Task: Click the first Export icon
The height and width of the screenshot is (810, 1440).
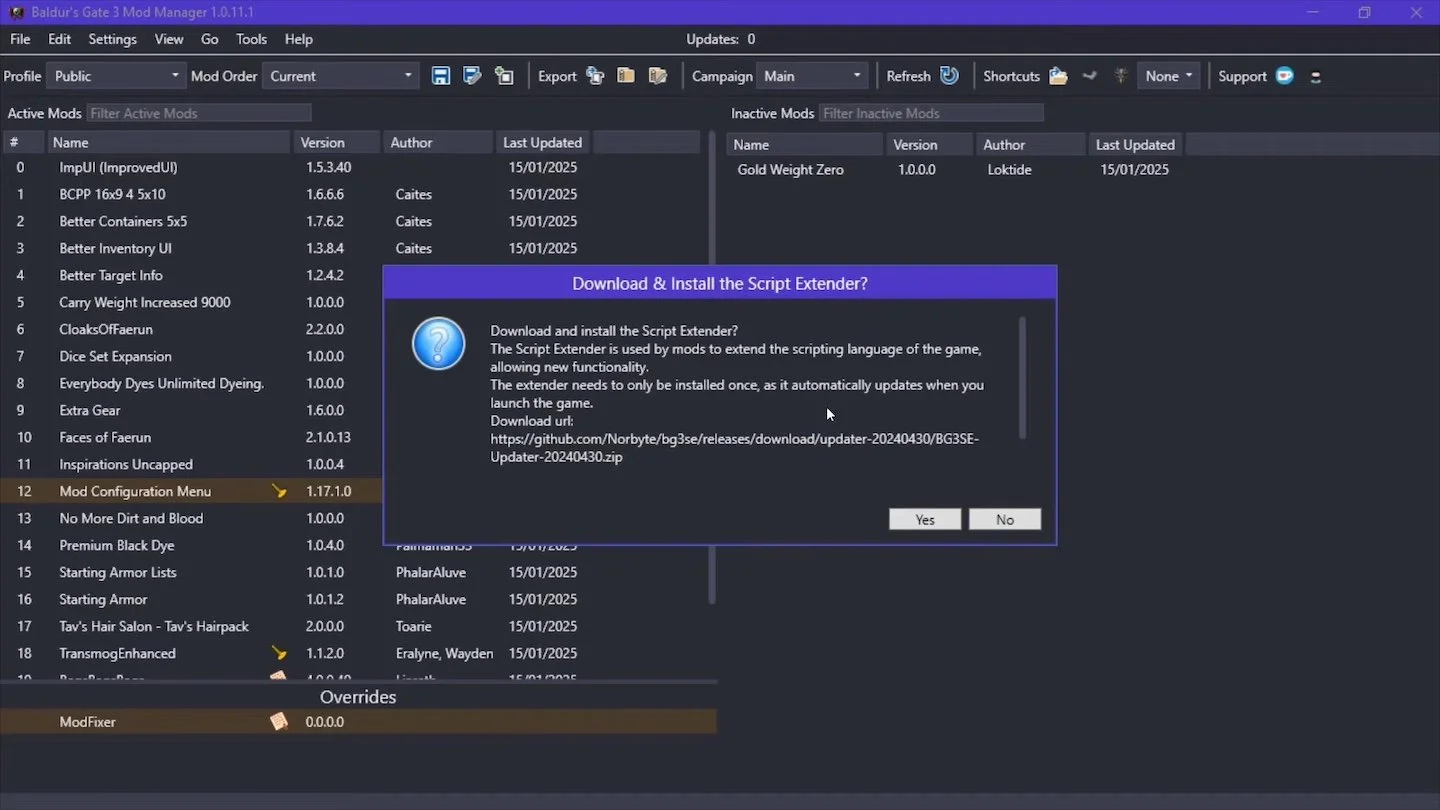Action: (x=595, y=76)
